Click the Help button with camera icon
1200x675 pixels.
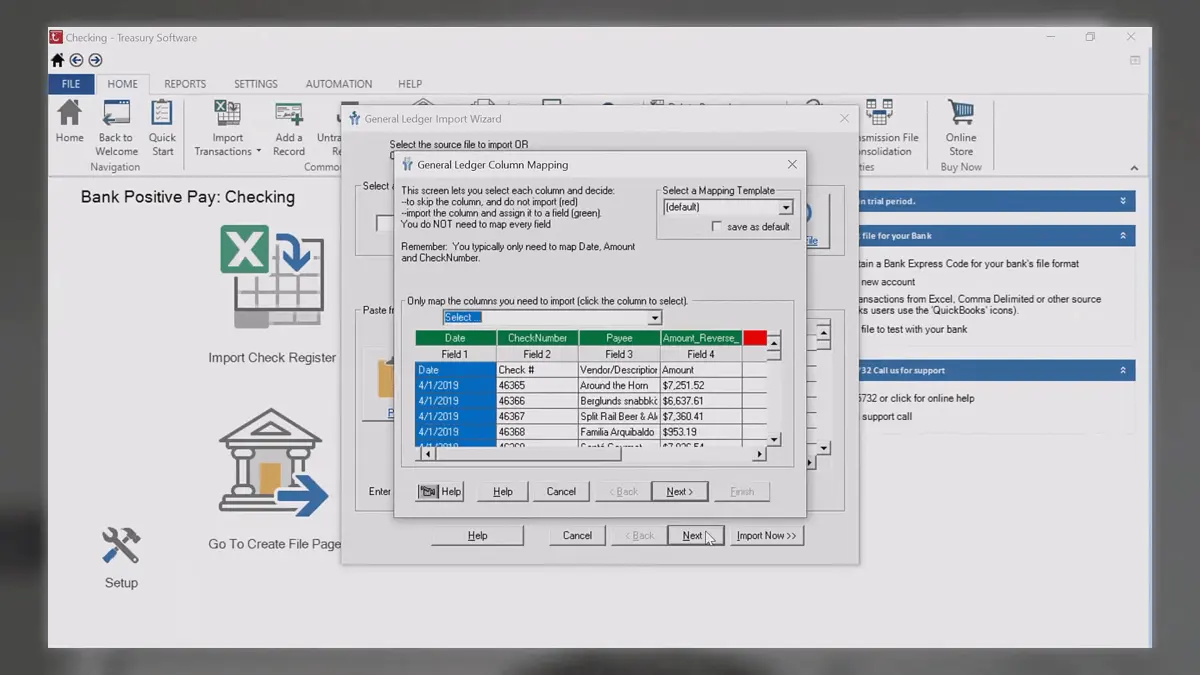[x=440, y=491]
